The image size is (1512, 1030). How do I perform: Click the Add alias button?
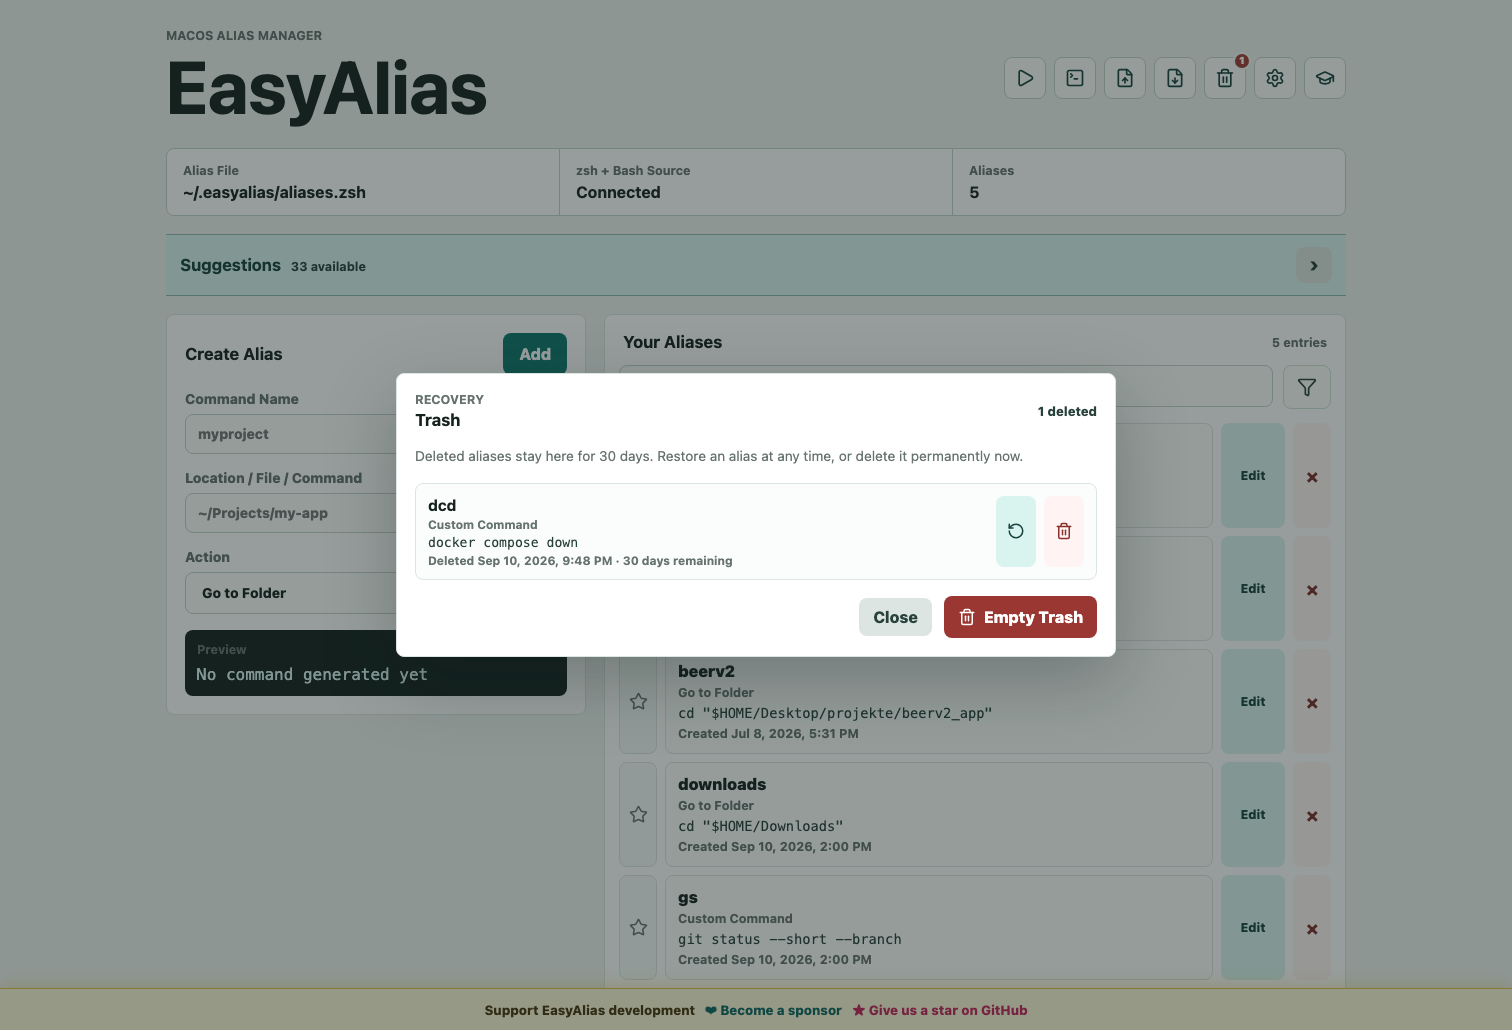[x=535, y=354]
